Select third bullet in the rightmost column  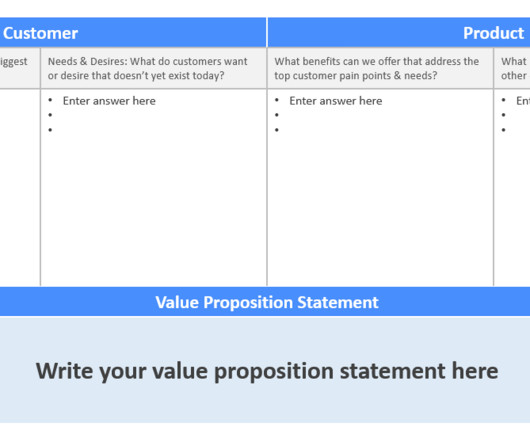504,130
